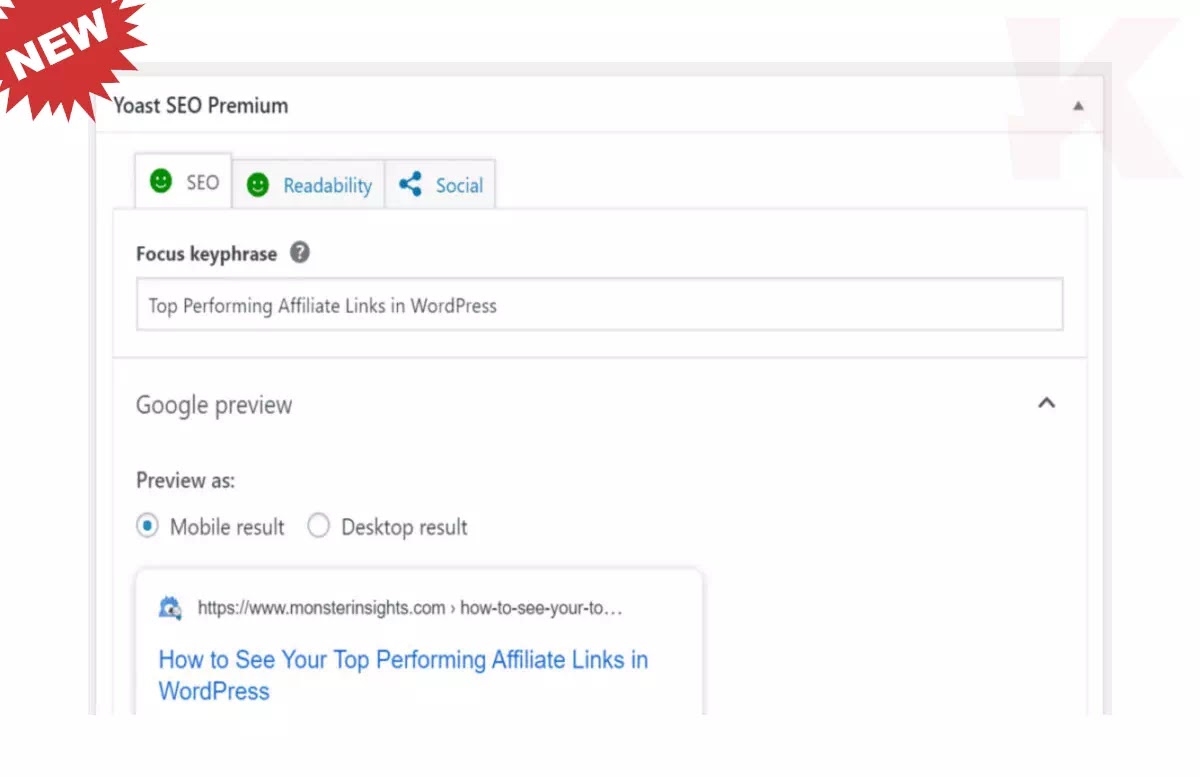This screenshot has width=1200, height=777.
Task: Click the Social share icon
Action: (410, 184)
